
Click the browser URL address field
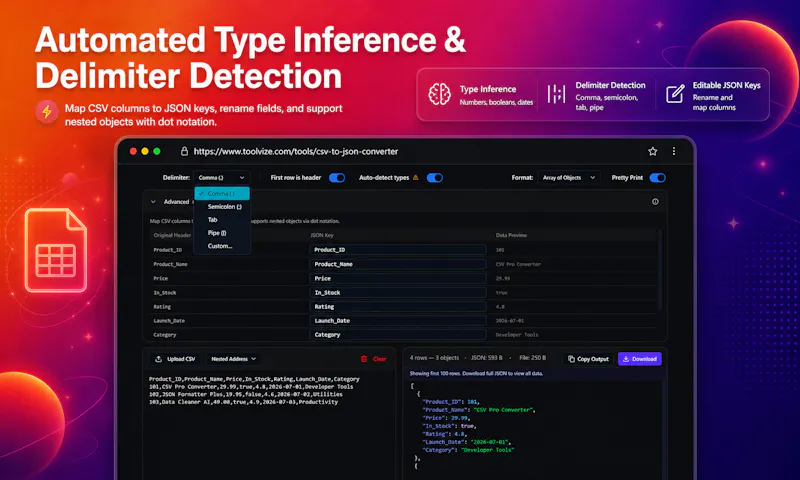(296, 151)
